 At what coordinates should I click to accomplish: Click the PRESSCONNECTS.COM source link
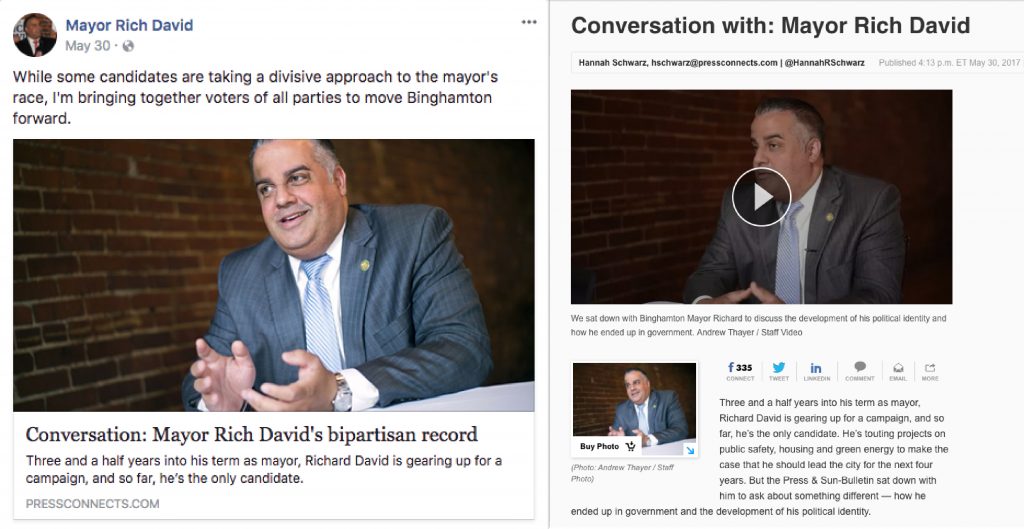92,504
